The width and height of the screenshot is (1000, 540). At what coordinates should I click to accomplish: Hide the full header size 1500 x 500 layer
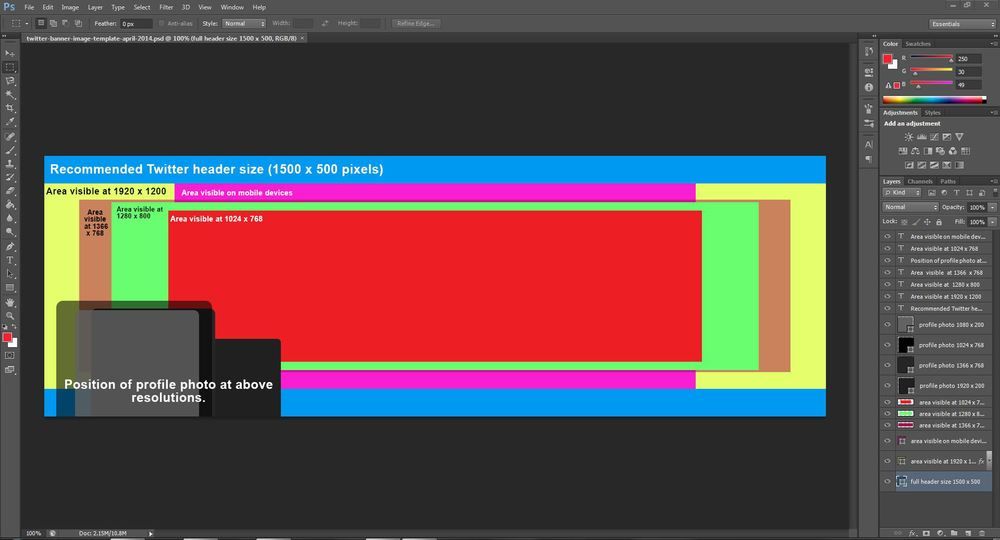(887, 481)
